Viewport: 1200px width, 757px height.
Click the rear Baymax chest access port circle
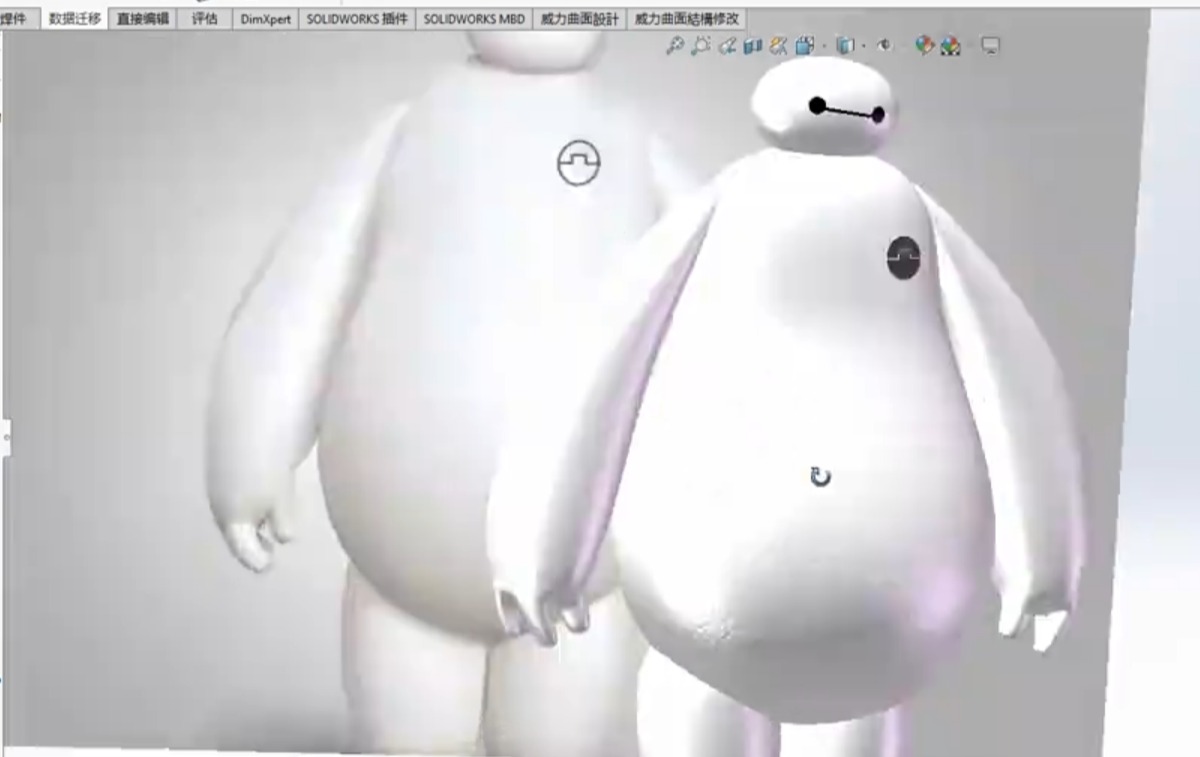pyautogui.click(x=579, y=163)
